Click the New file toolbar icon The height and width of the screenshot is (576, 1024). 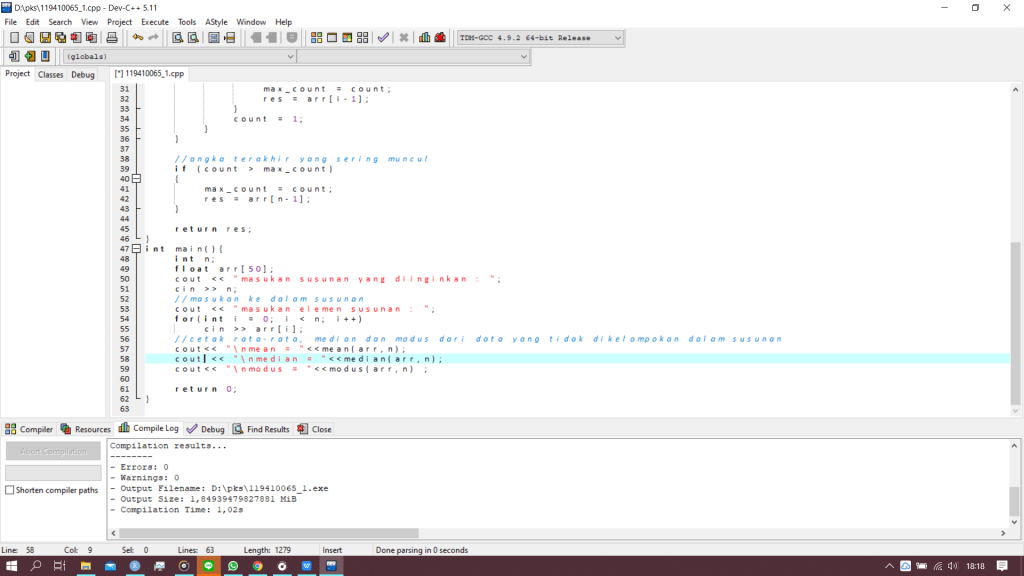coord(13,38)
